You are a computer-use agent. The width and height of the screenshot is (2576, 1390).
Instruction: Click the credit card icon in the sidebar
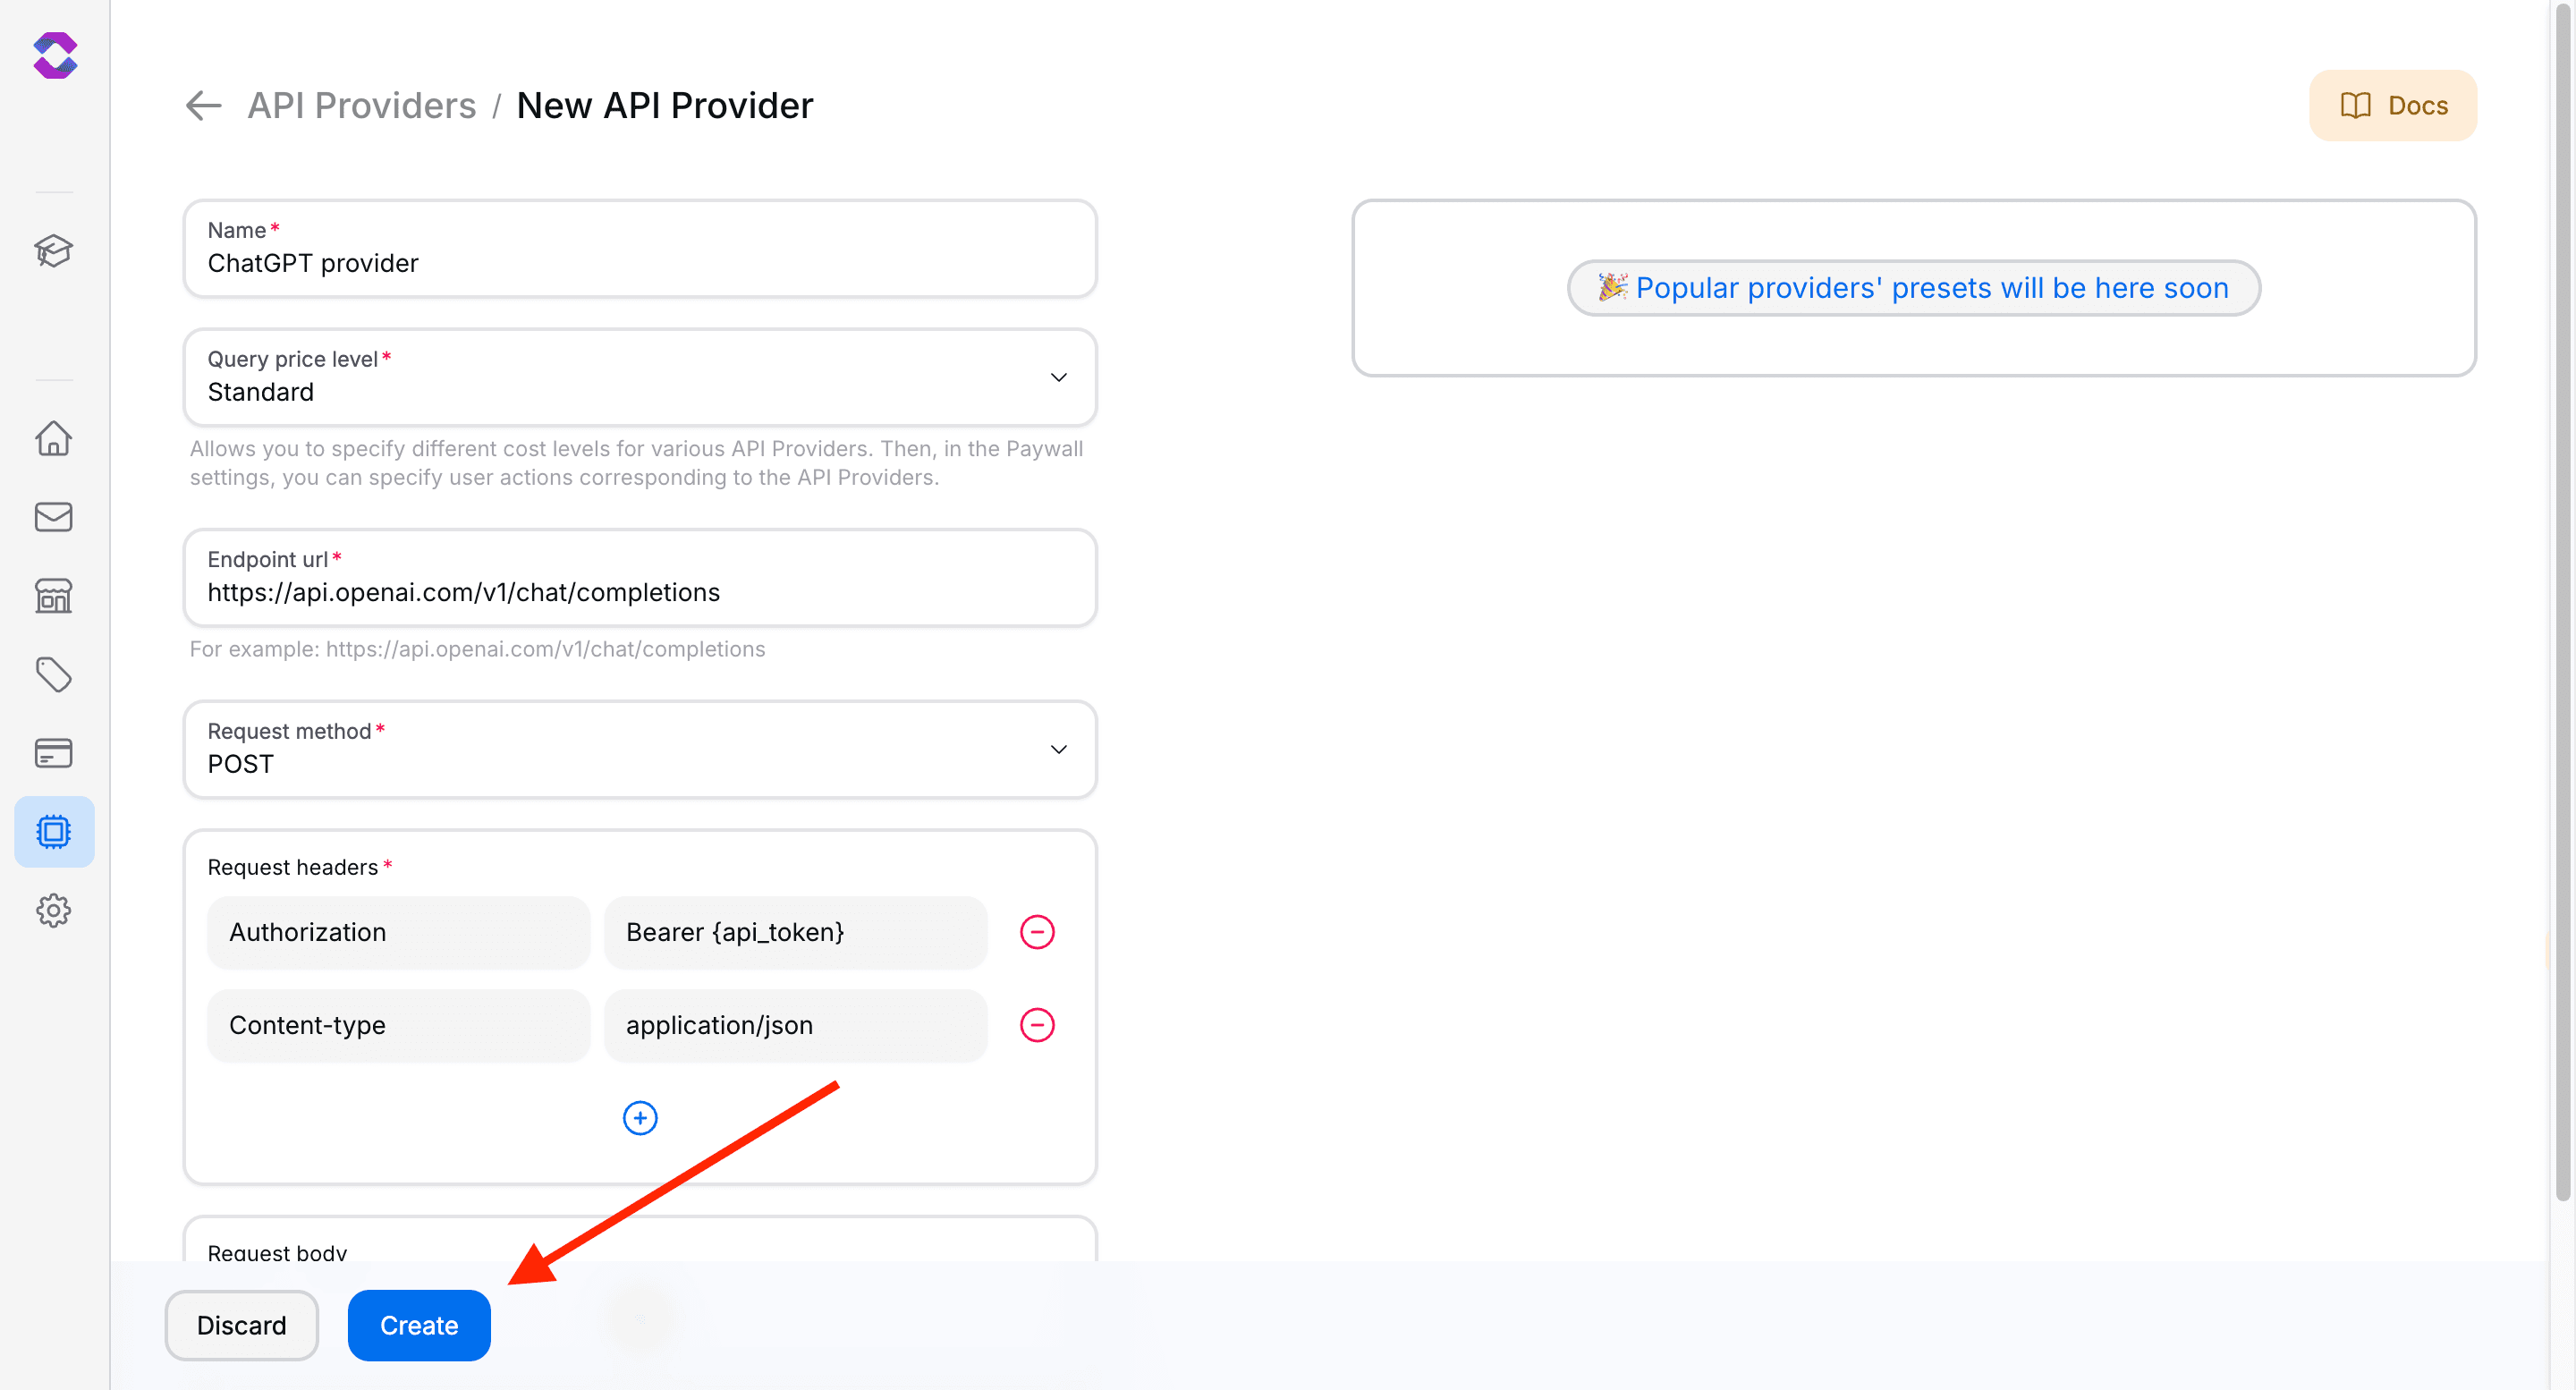pos(54,752)
